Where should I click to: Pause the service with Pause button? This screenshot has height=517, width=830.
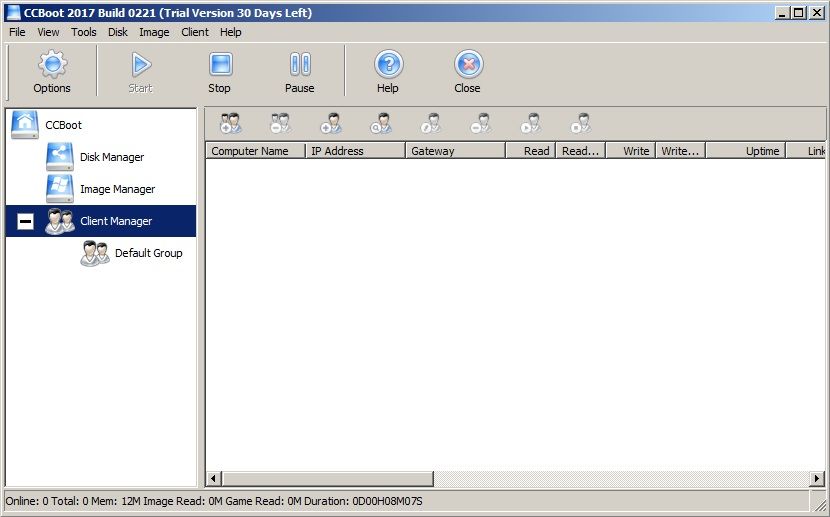tap(300, 72)
